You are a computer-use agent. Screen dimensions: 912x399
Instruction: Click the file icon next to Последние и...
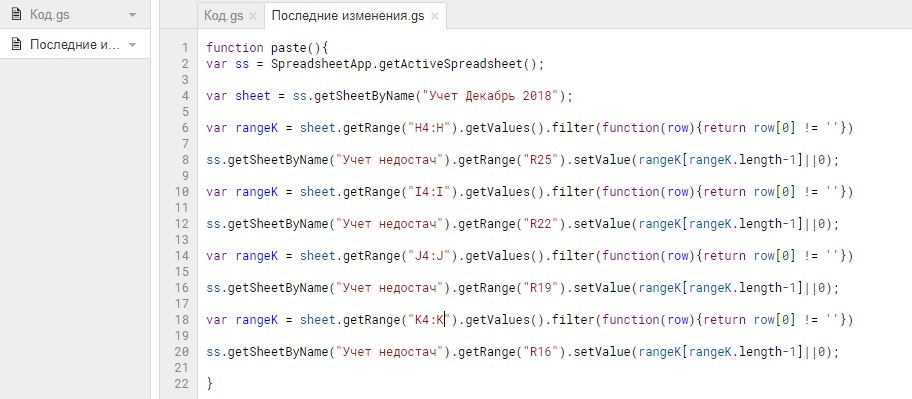point(16,44)
